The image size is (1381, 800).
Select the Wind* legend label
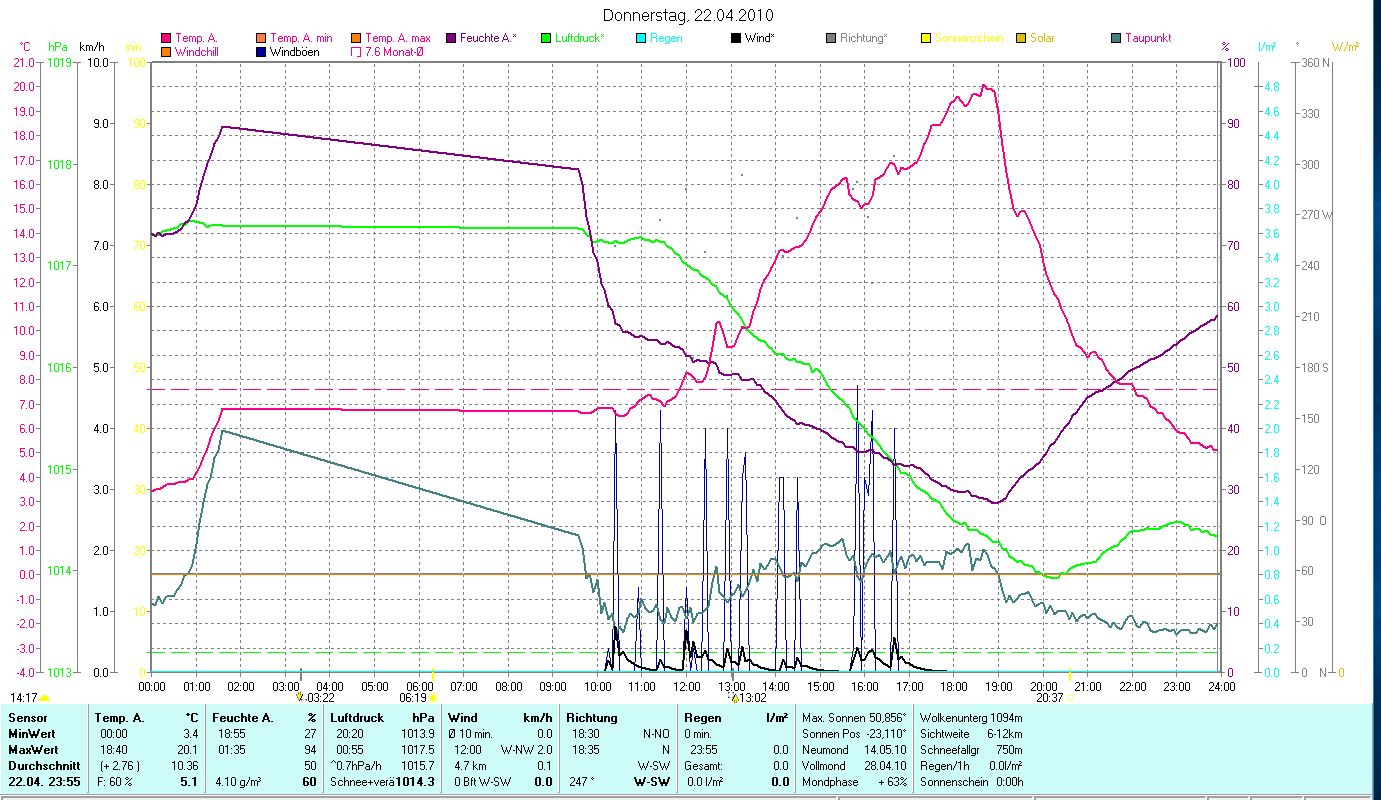[760, 38]
